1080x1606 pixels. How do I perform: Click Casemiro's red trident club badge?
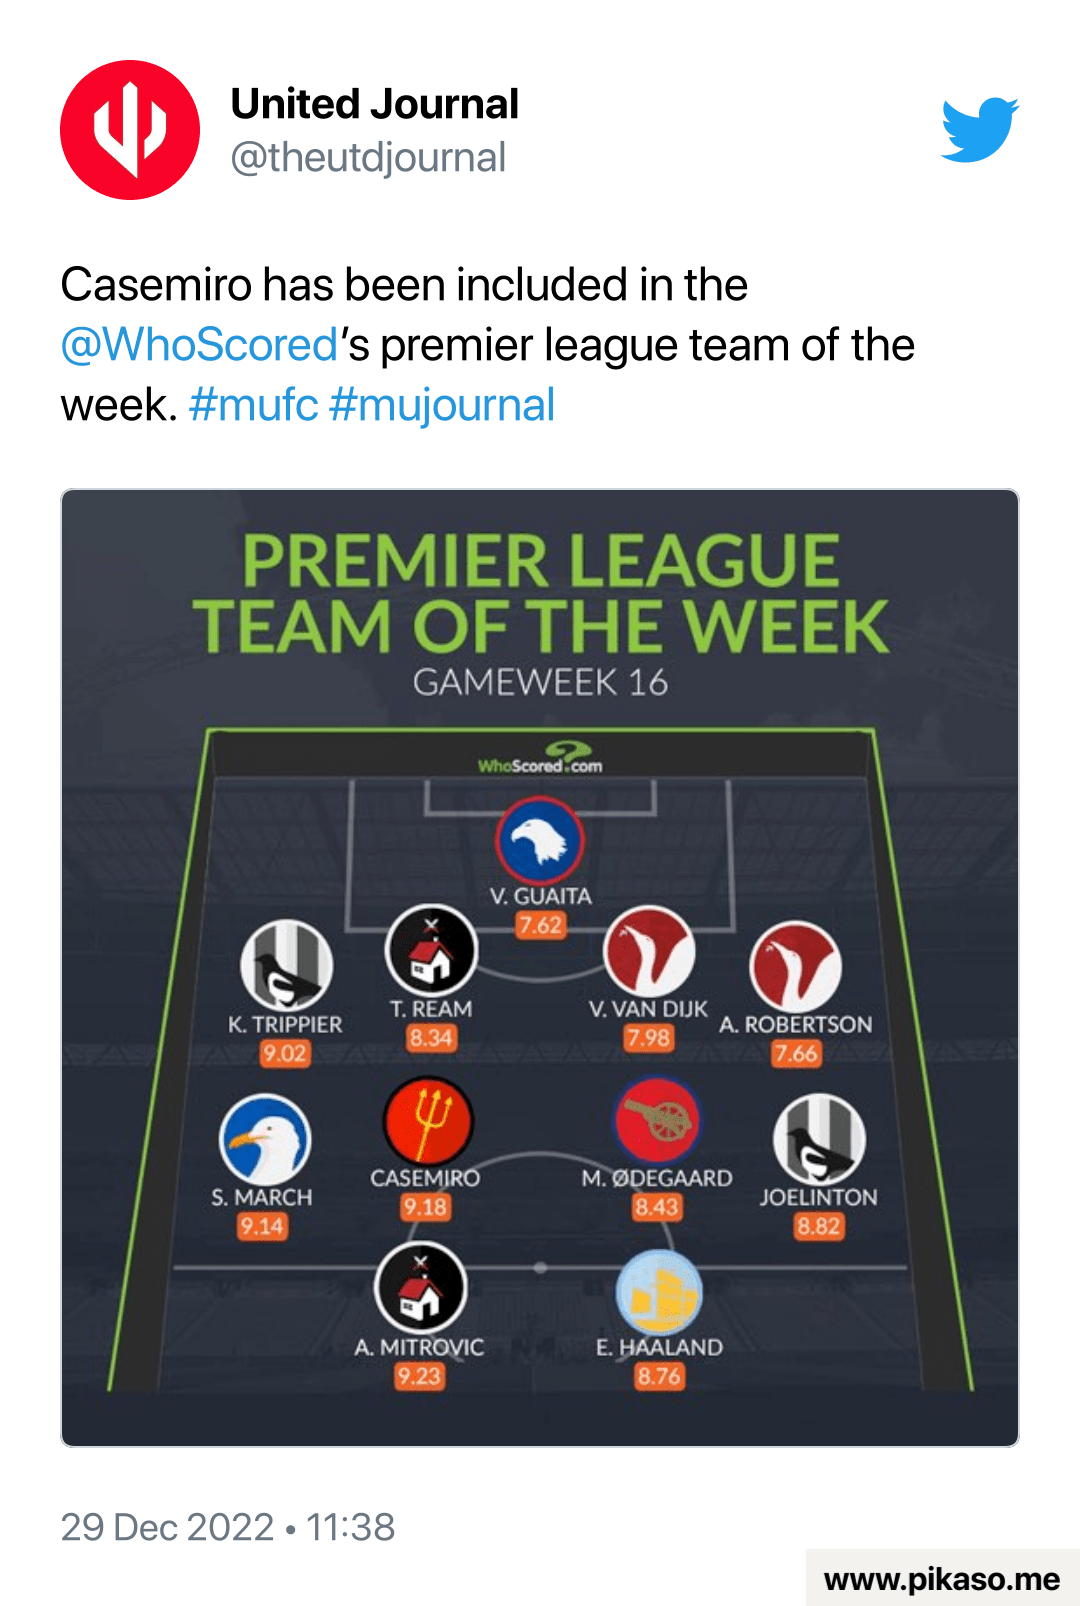pyautogui.click(x=428, y=1120)
